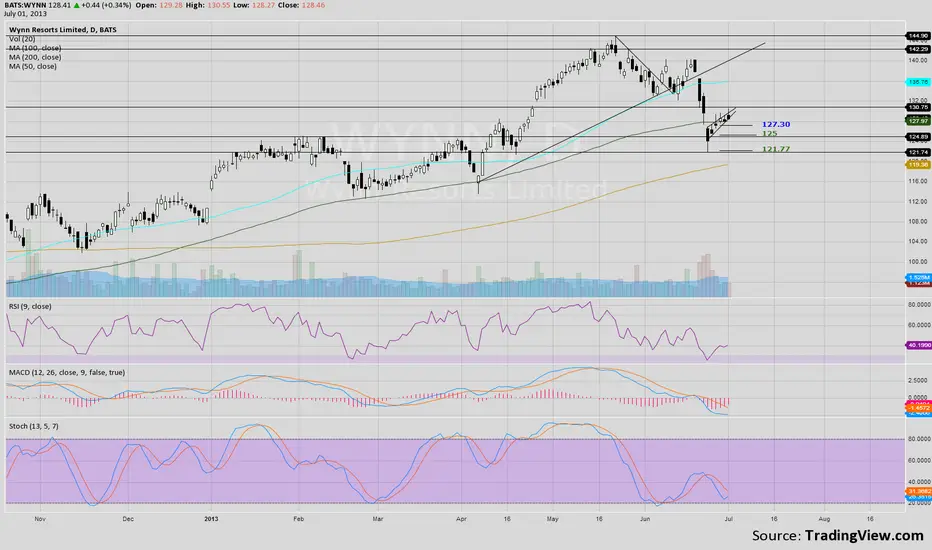Click the 80.0000 level on Stoch axis
This screenshot has width=932, height=550.
tap(920, 439)
